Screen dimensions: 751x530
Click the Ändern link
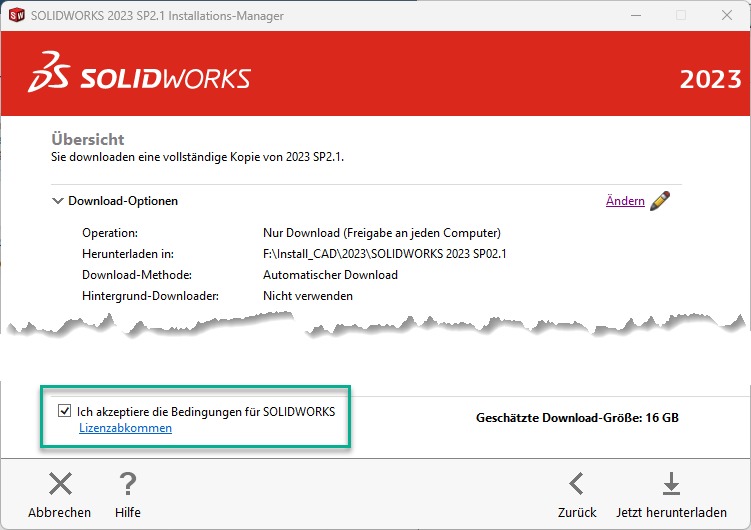pyautogui.click(x=625, y=201)
